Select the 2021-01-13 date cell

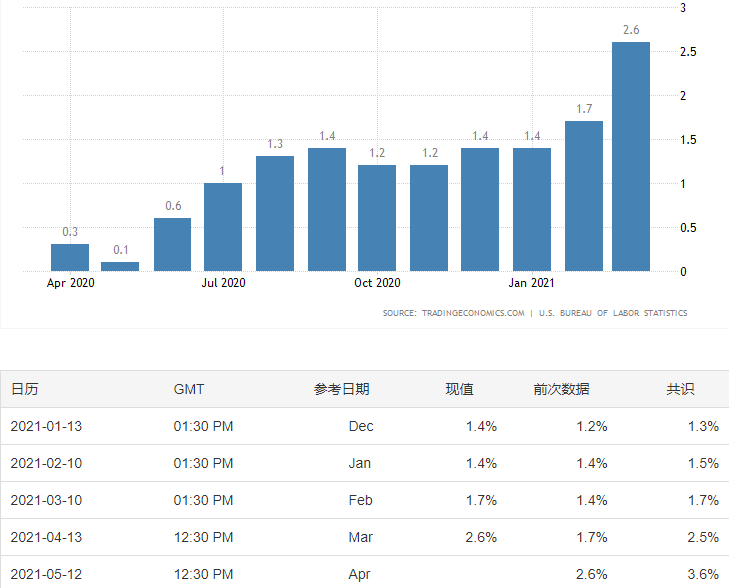coord(46,426)
